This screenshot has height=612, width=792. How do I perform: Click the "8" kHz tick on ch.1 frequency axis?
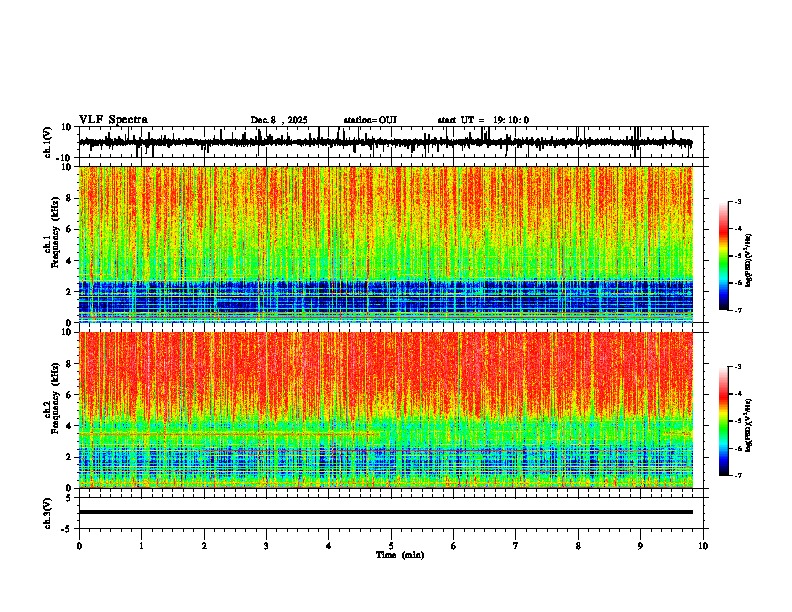point(70,198)
